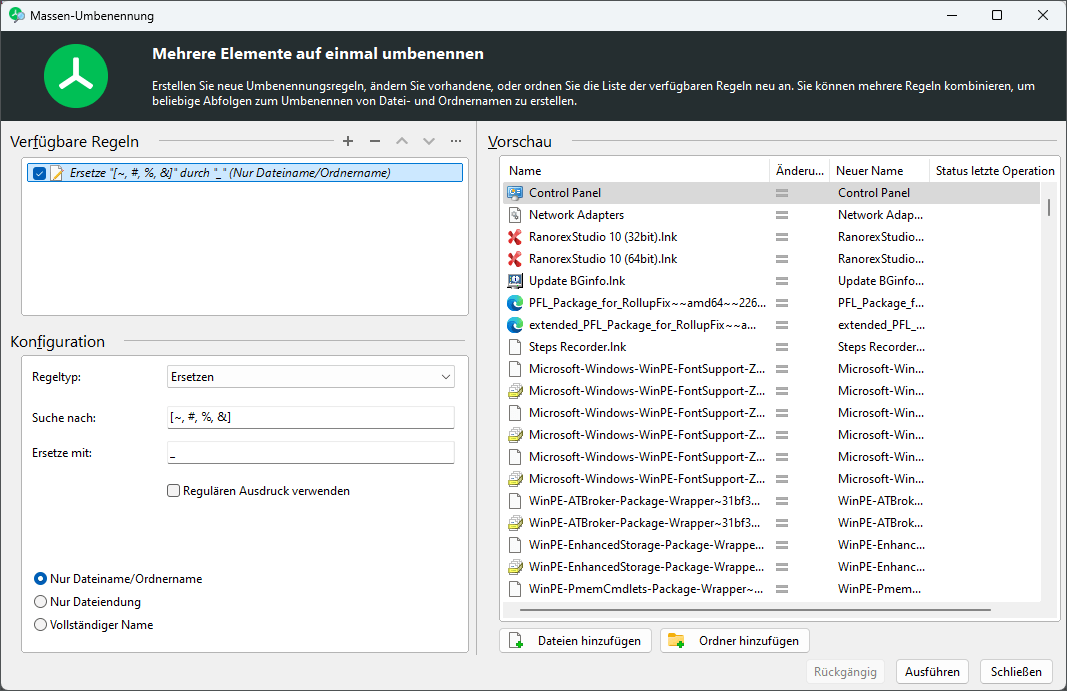Click new name WinPE-Pmem... cell
1067x691 pixels.
point(879,589)
